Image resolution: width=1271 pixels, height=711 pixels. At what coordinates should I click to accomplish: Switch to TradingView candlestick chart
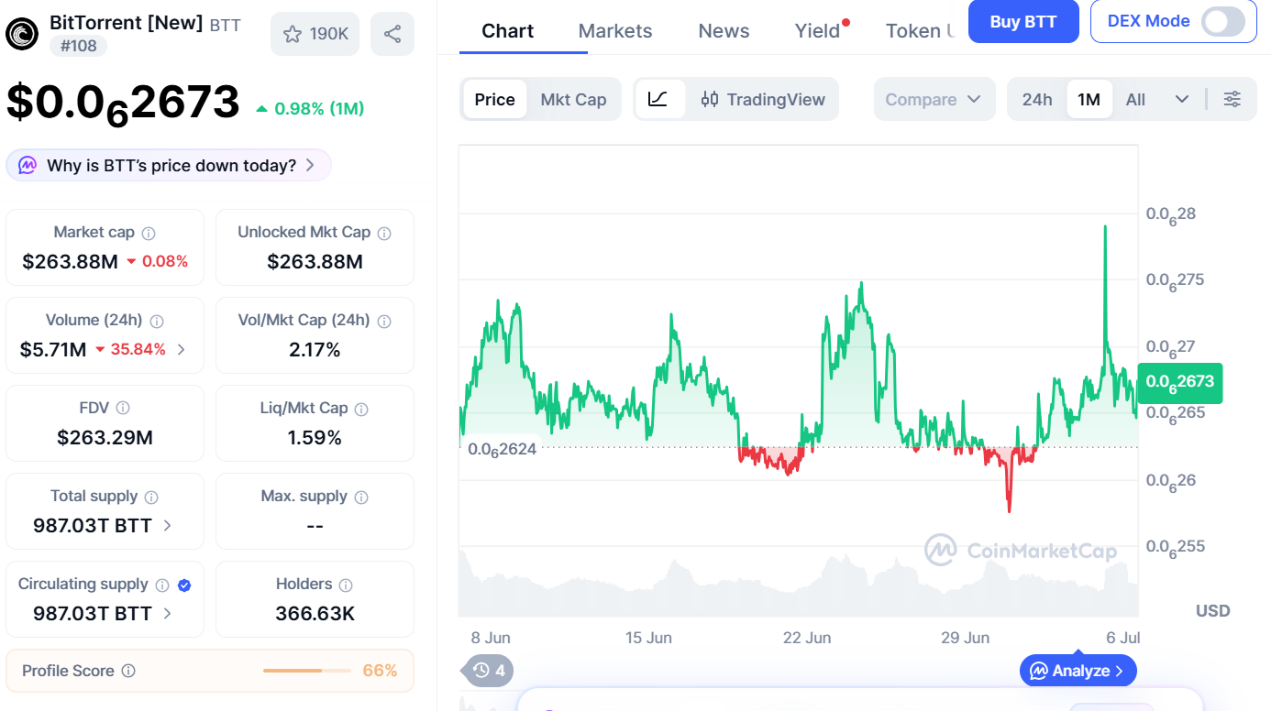pyautogui.click(x=763, y=99)
